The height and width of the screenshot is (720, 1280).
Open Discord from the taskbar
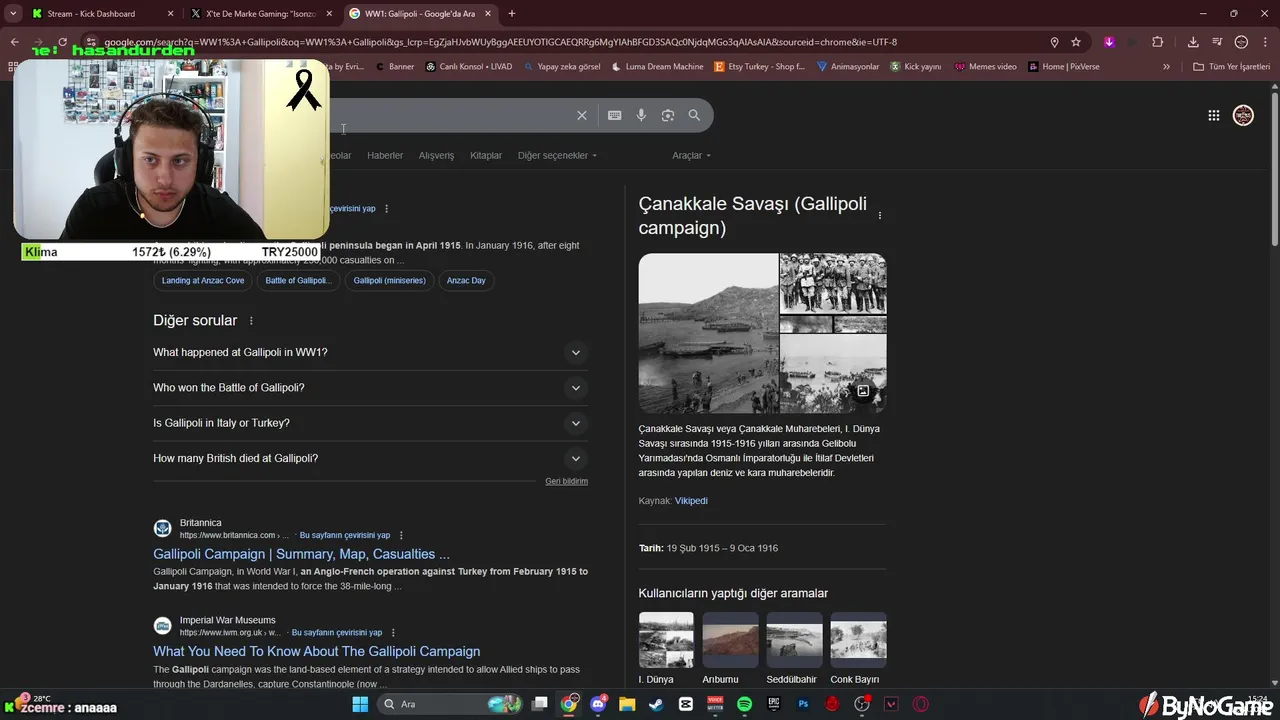click(x=598, y=704)
